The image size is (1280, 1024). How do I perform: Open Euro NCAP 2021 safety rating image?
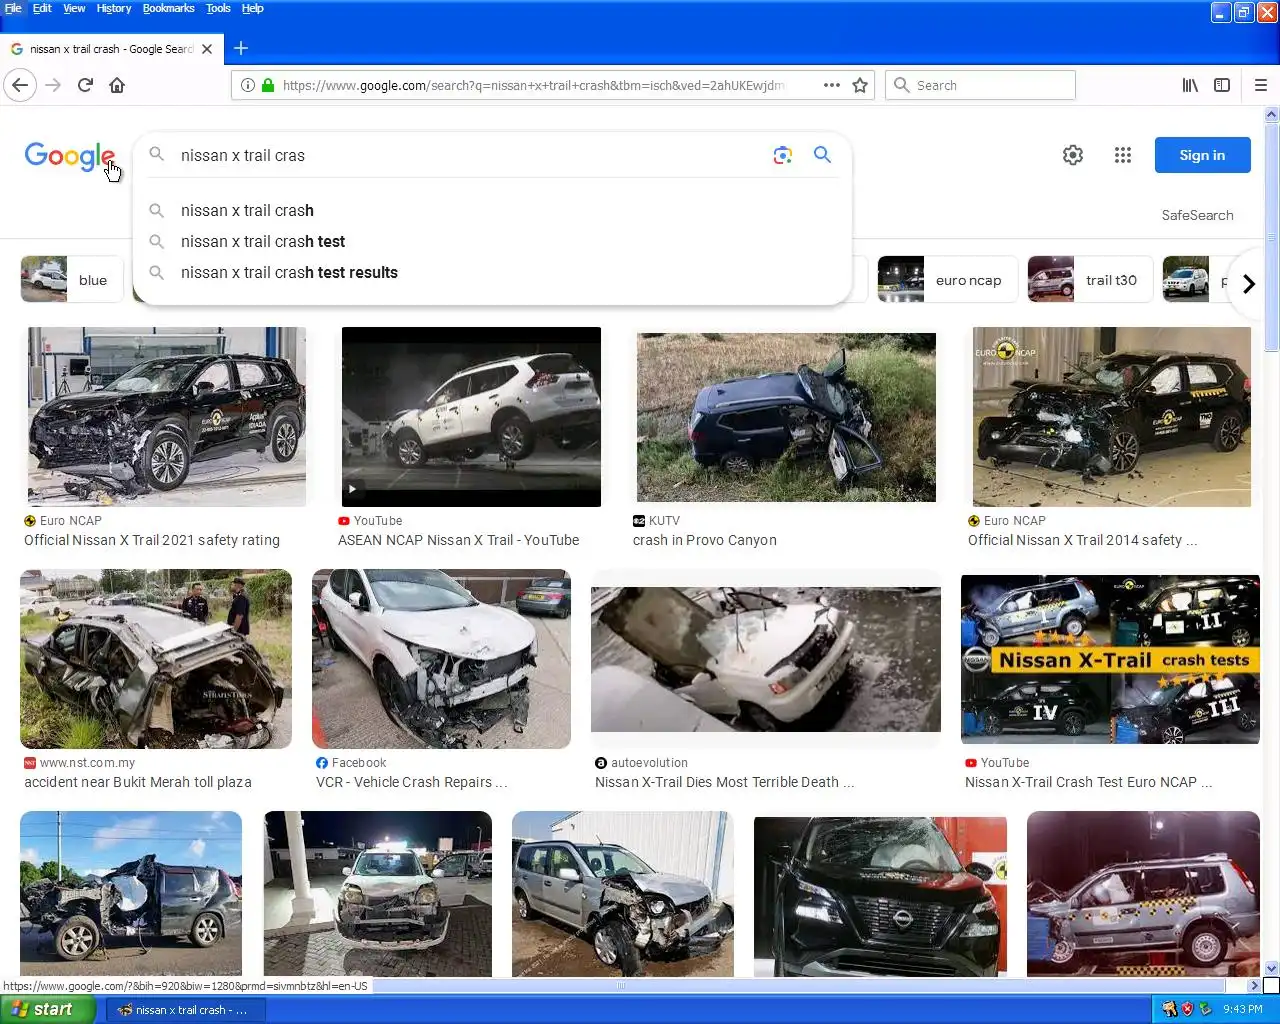pos(167,417)
